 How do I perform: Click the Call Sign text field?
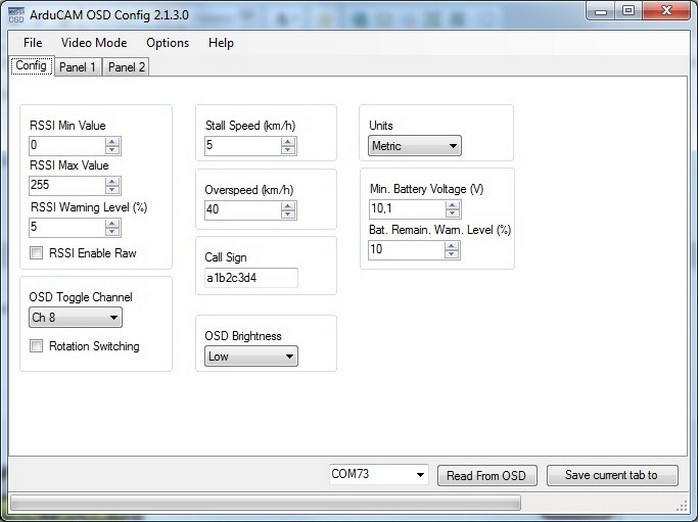click(251, 278)
